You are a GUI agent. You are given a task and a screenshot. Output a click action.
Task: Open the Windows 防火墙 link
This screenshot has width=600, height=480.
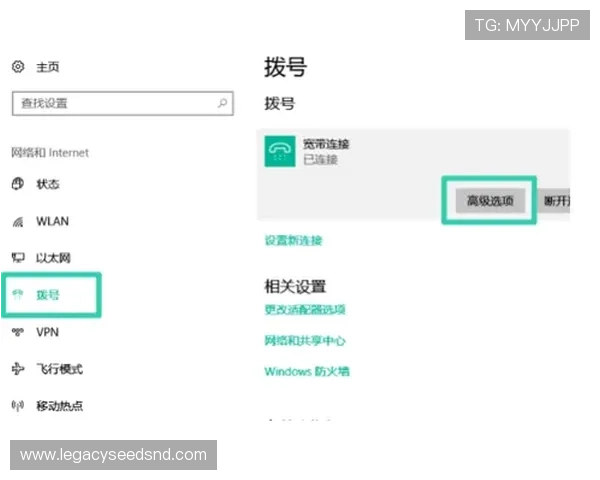(x=307, y=371)
